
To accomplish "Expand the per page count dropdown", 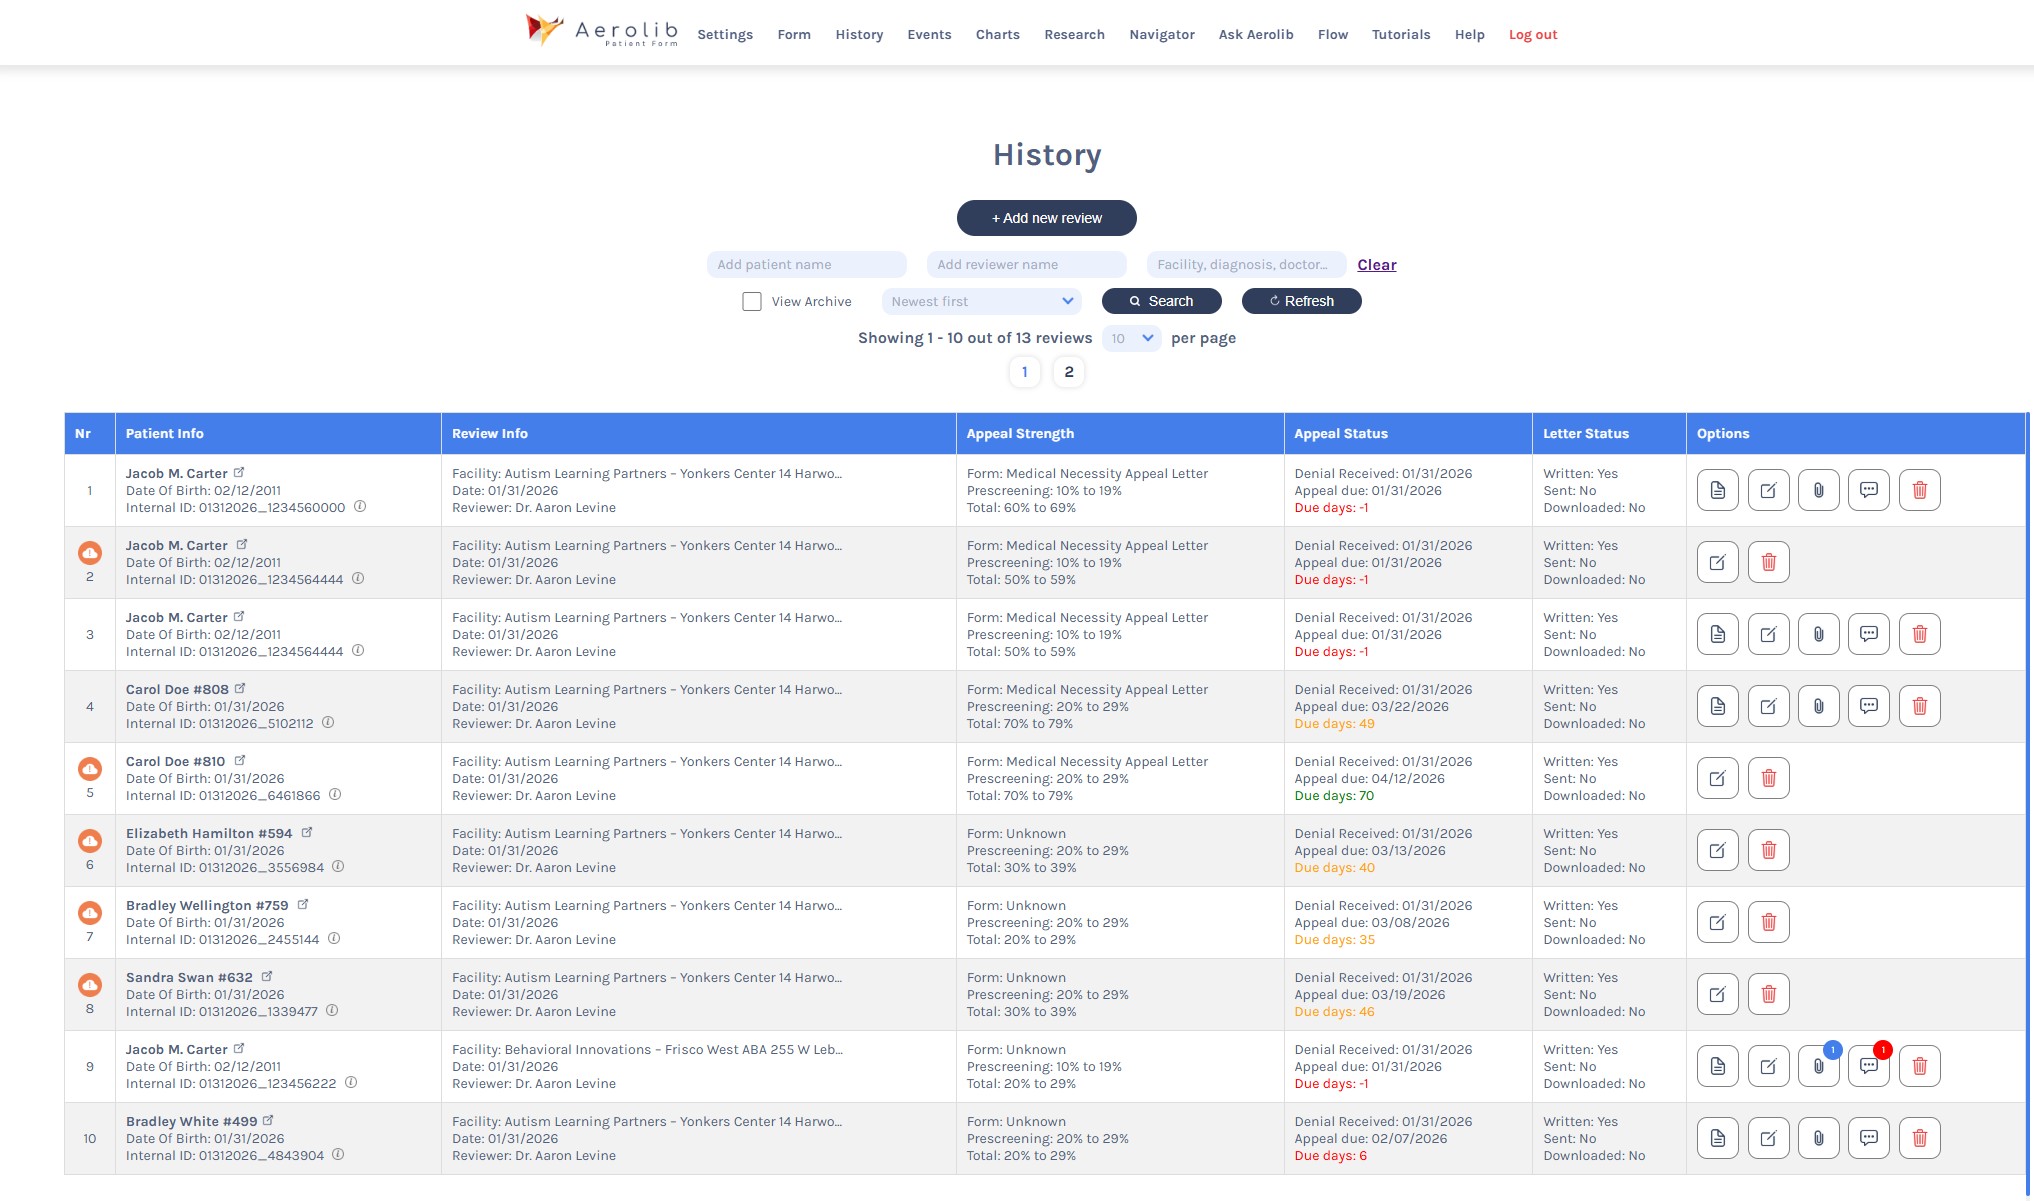I will tap(1131, 338).
